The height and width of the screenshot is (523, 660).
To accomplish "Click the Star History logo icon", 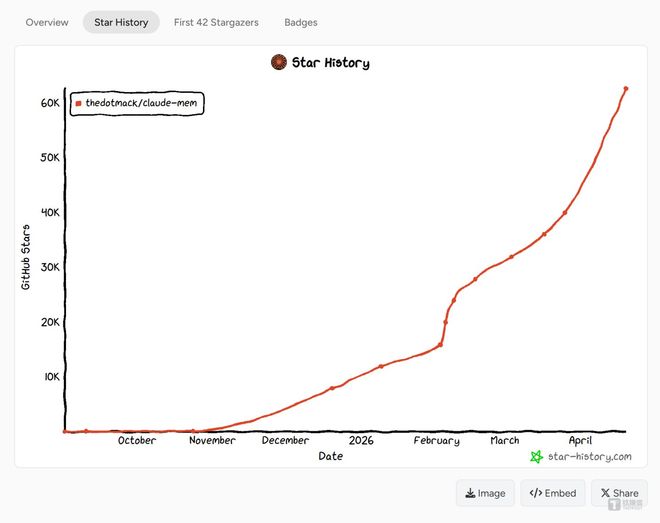I will click(279, 63).
